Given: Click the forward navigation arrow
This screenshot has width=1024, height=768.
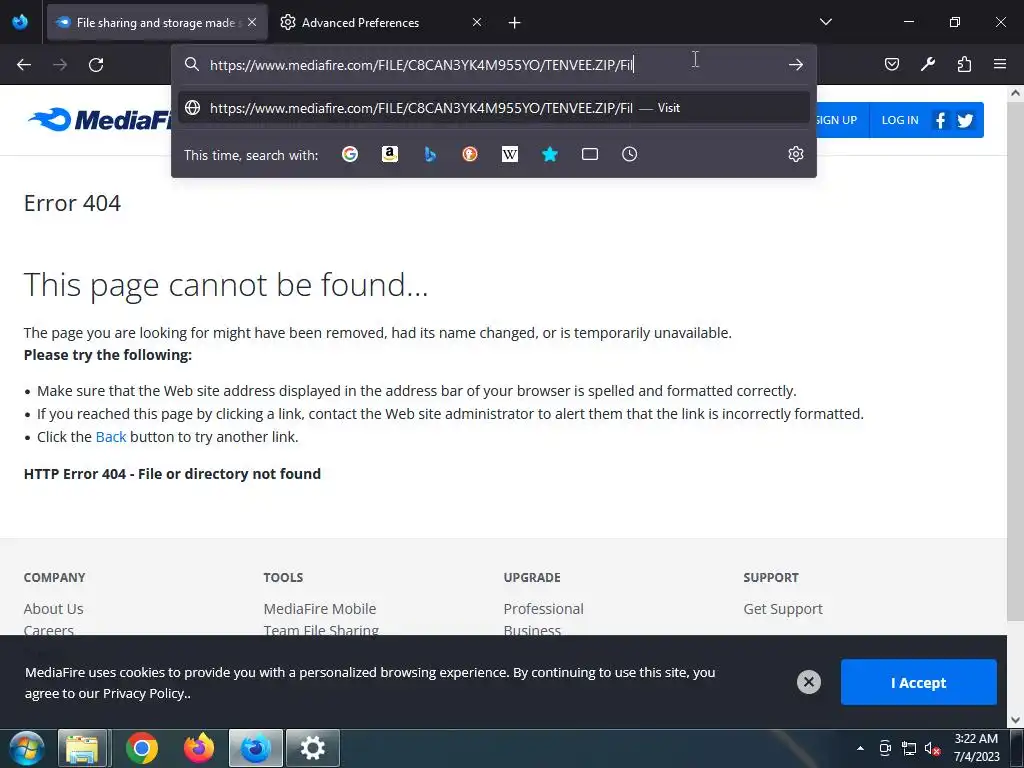Looking at the screenshot, I should pos(60,65).
